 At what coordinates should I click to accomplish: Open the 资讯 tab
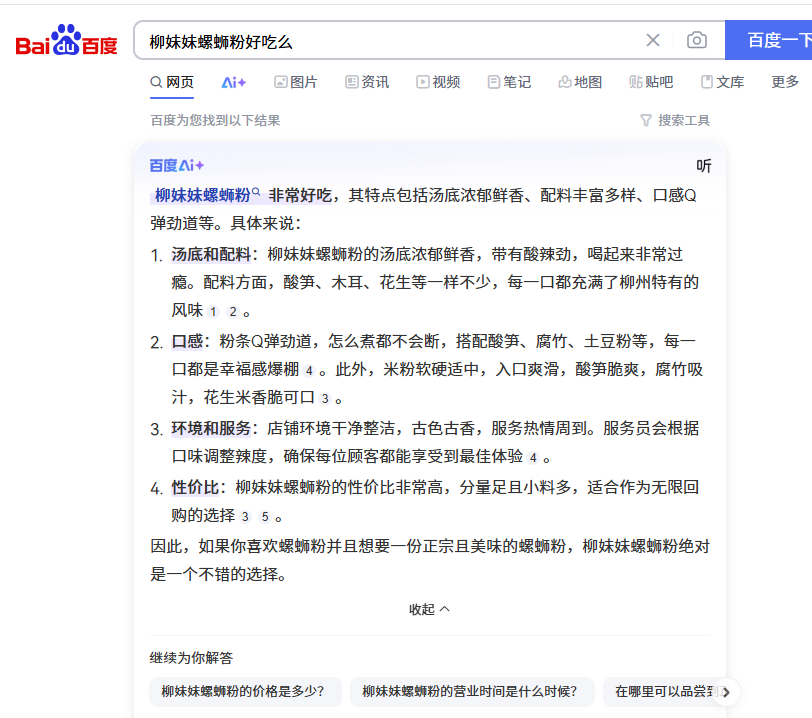[367, 82]
